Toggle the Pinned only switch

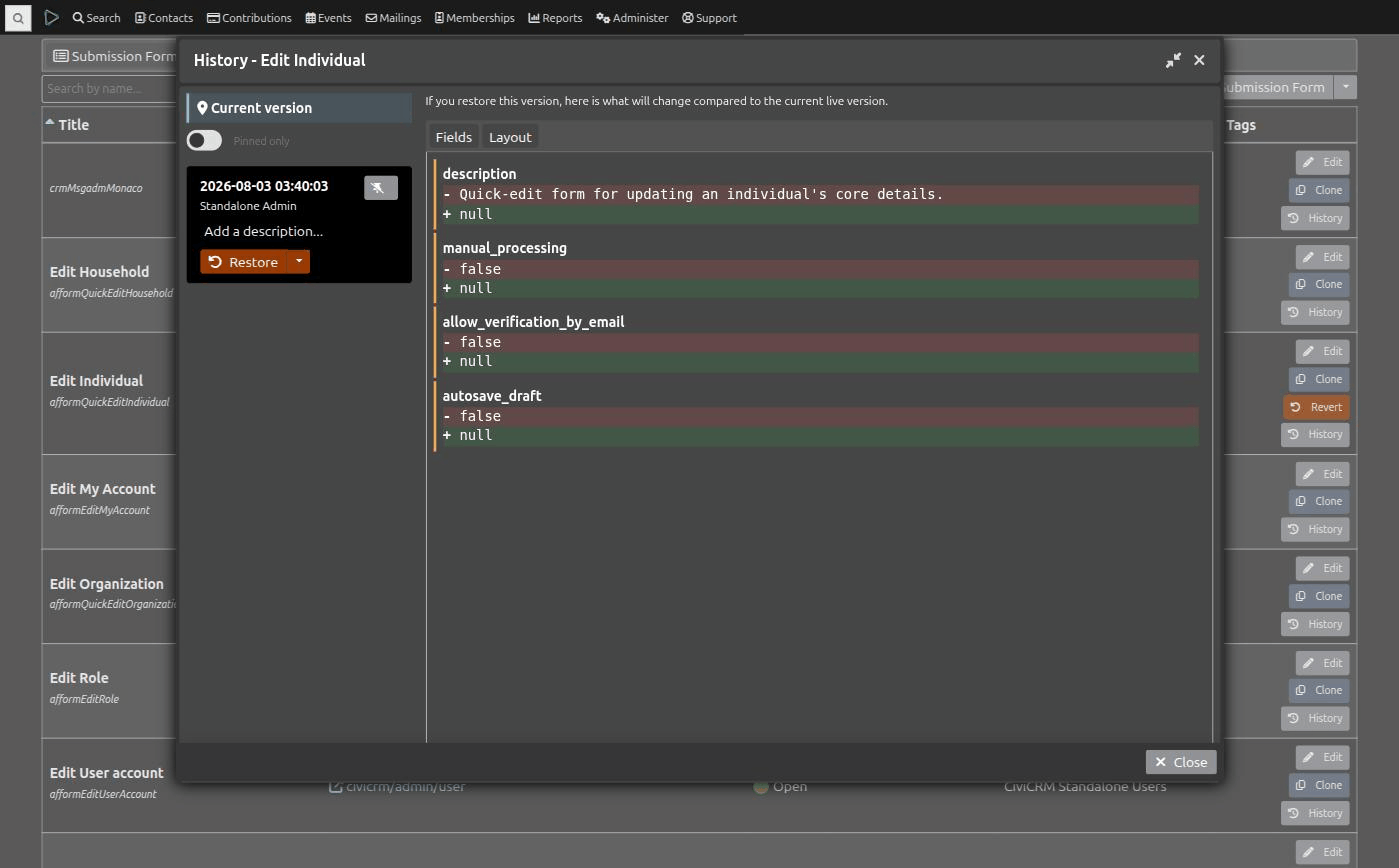point(204,141)
